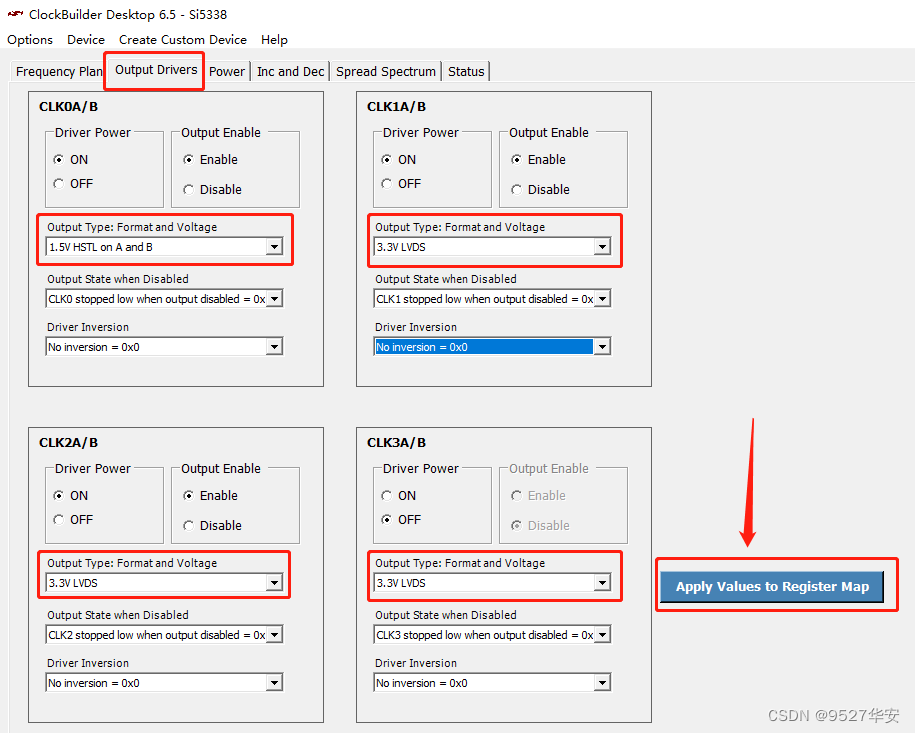915x733 pixels.
Task: Open the Spread Spectrum tab
Action: coord(386,71)
